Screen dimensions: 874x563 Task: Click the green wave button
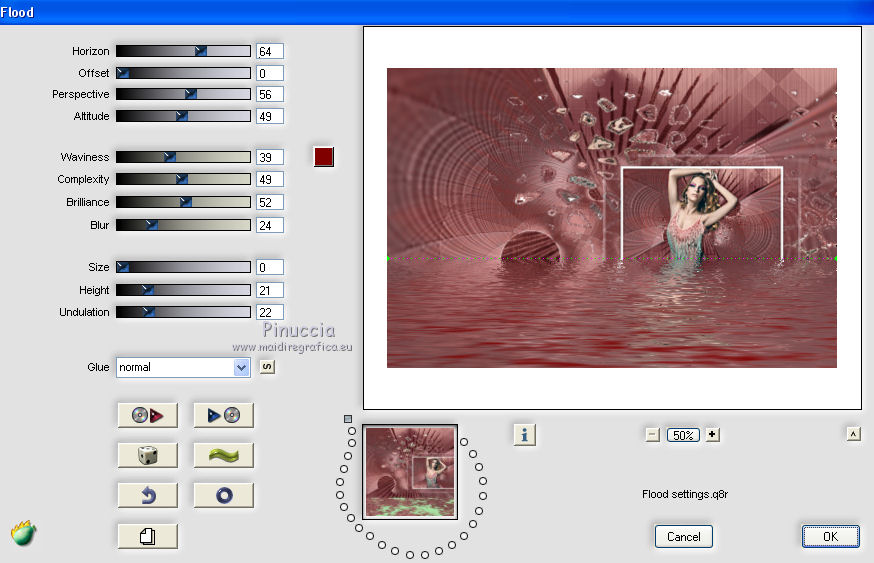point(224,455)
